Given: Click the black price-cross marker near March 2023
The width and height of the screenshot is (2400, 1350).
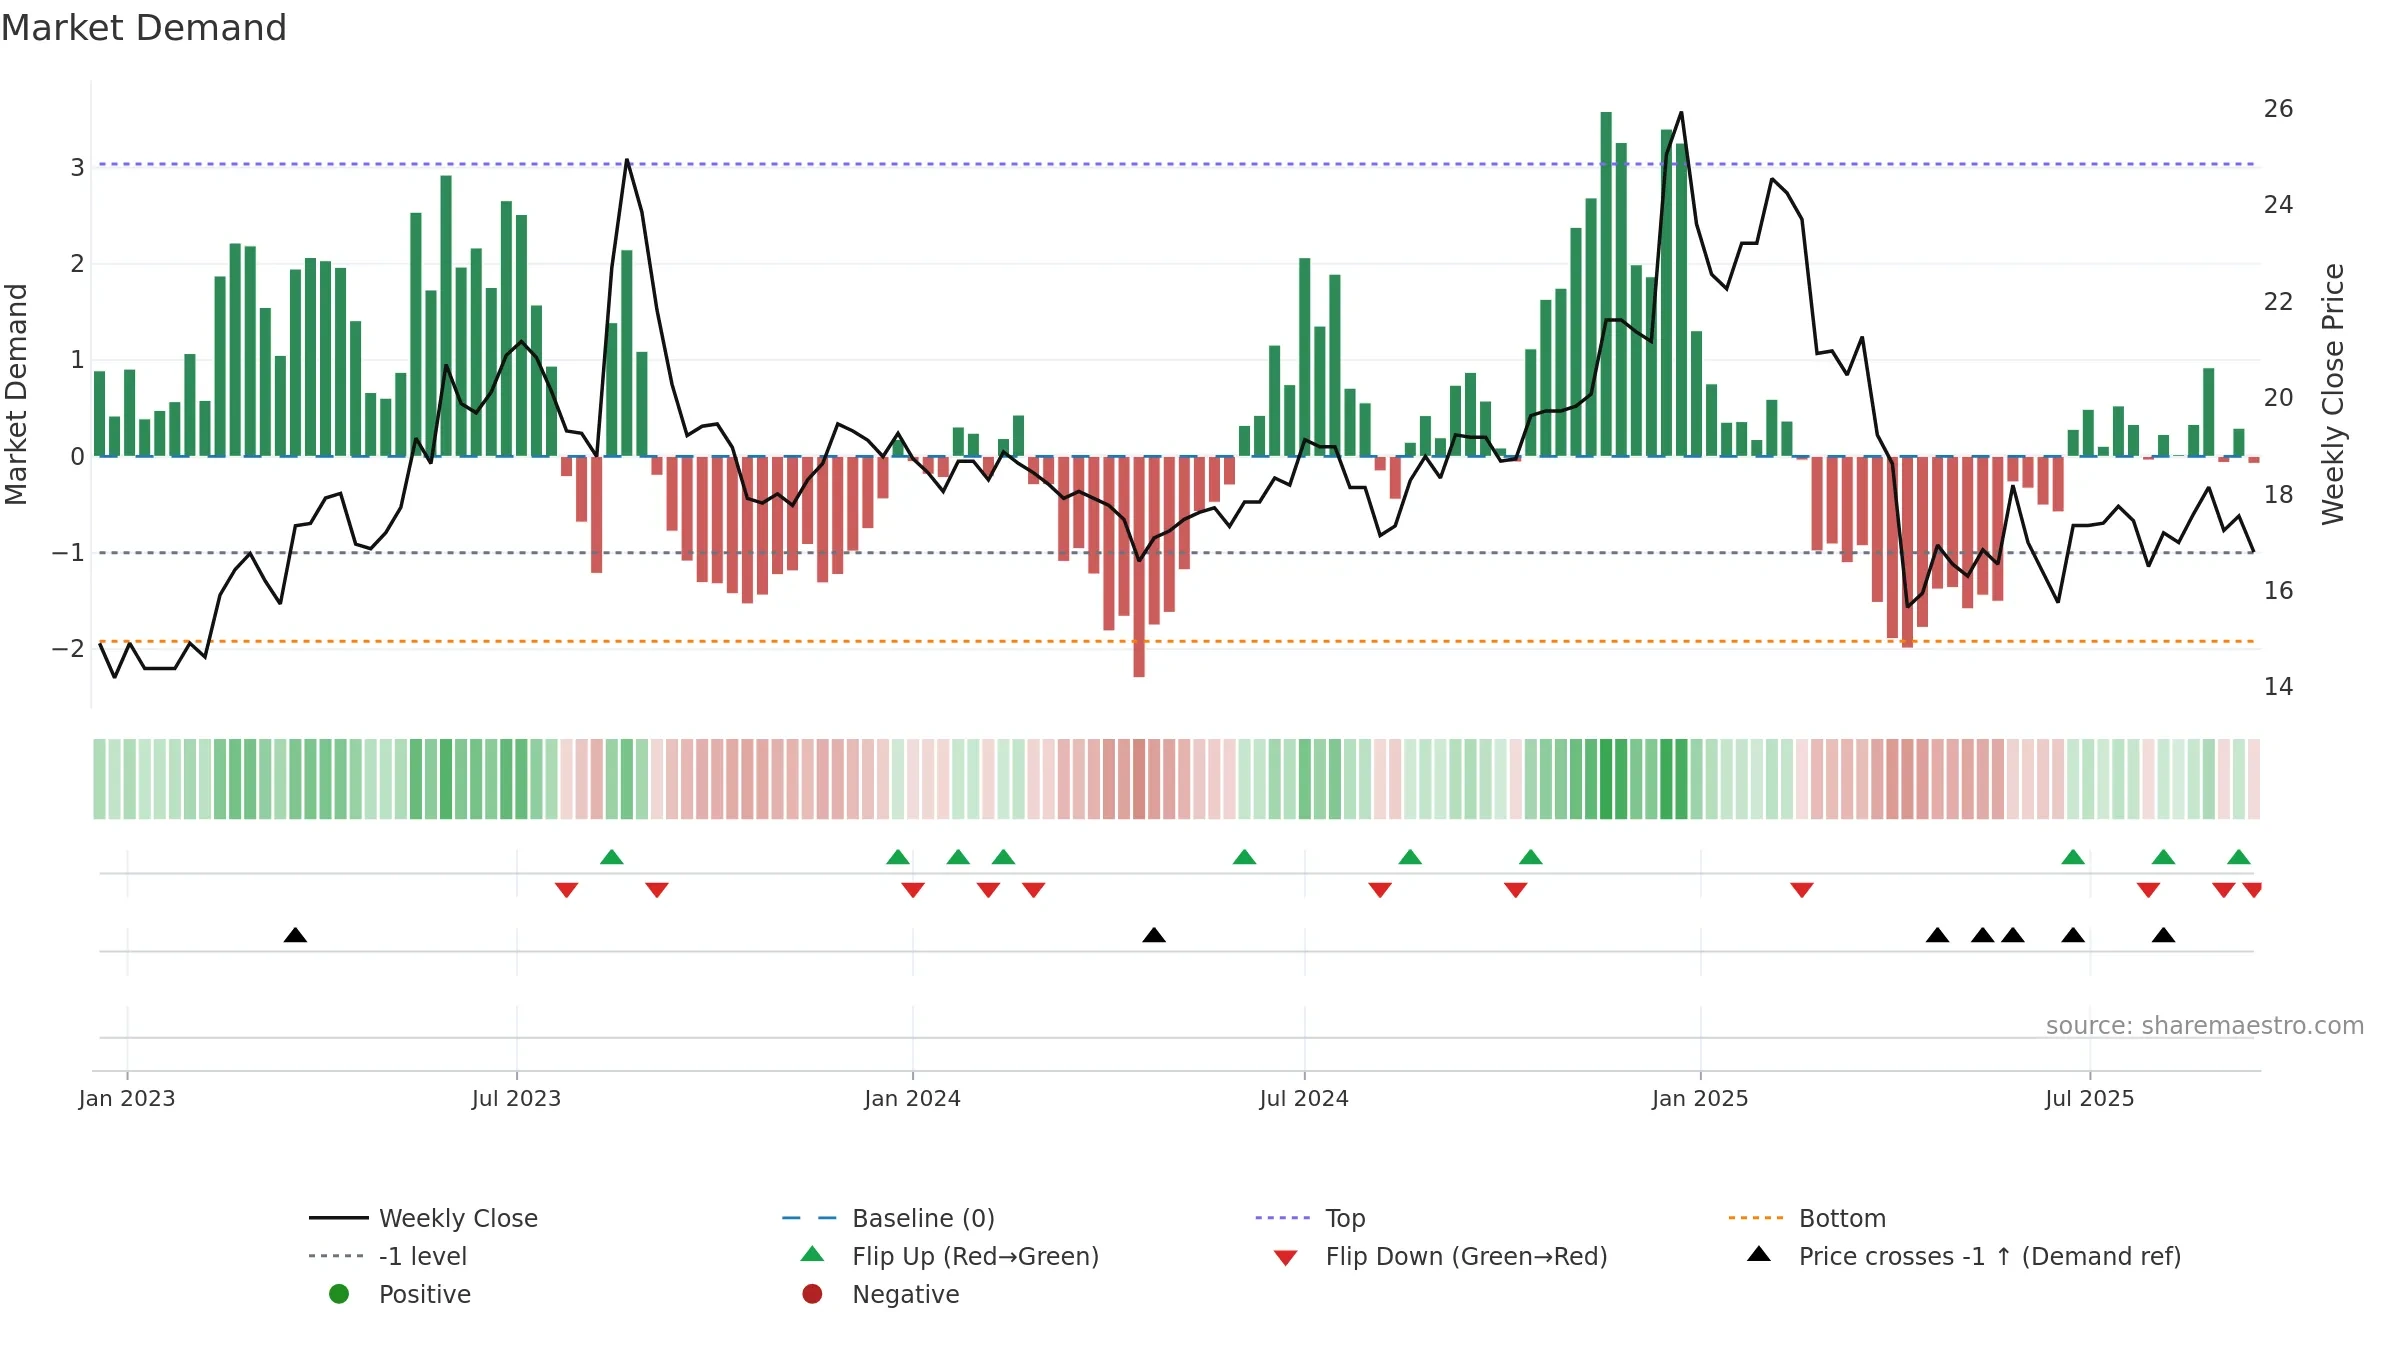Looking at the screenshot, I should coord(295,935).
